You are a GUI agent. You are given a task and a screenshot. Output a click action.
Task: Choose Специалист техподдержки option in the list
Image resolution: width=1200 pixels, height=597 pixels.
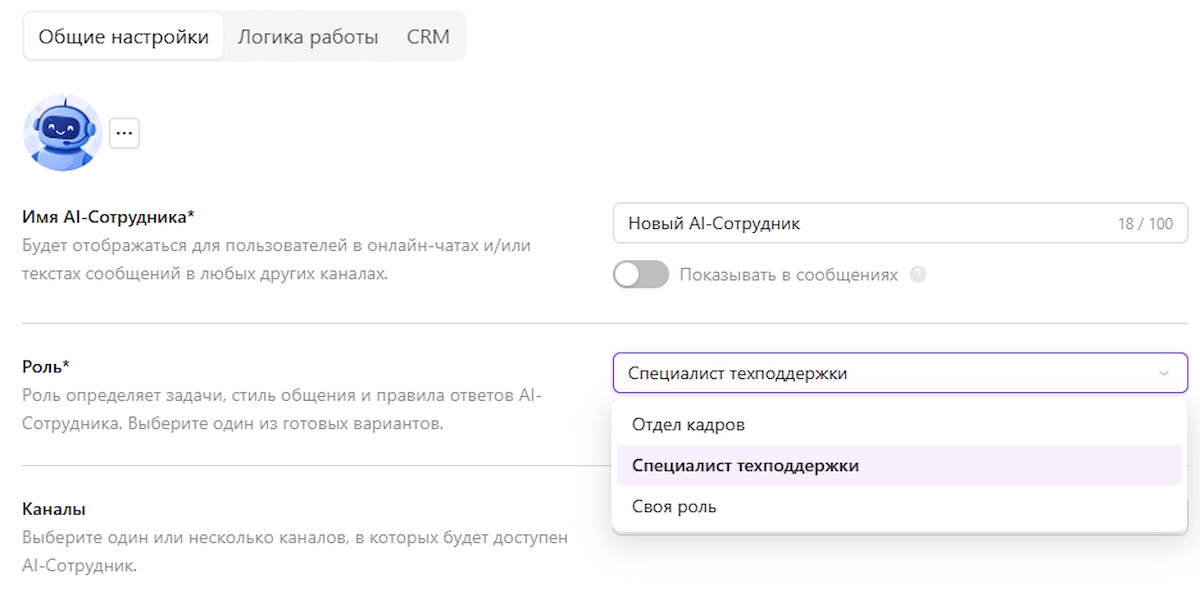click(899, 466)
